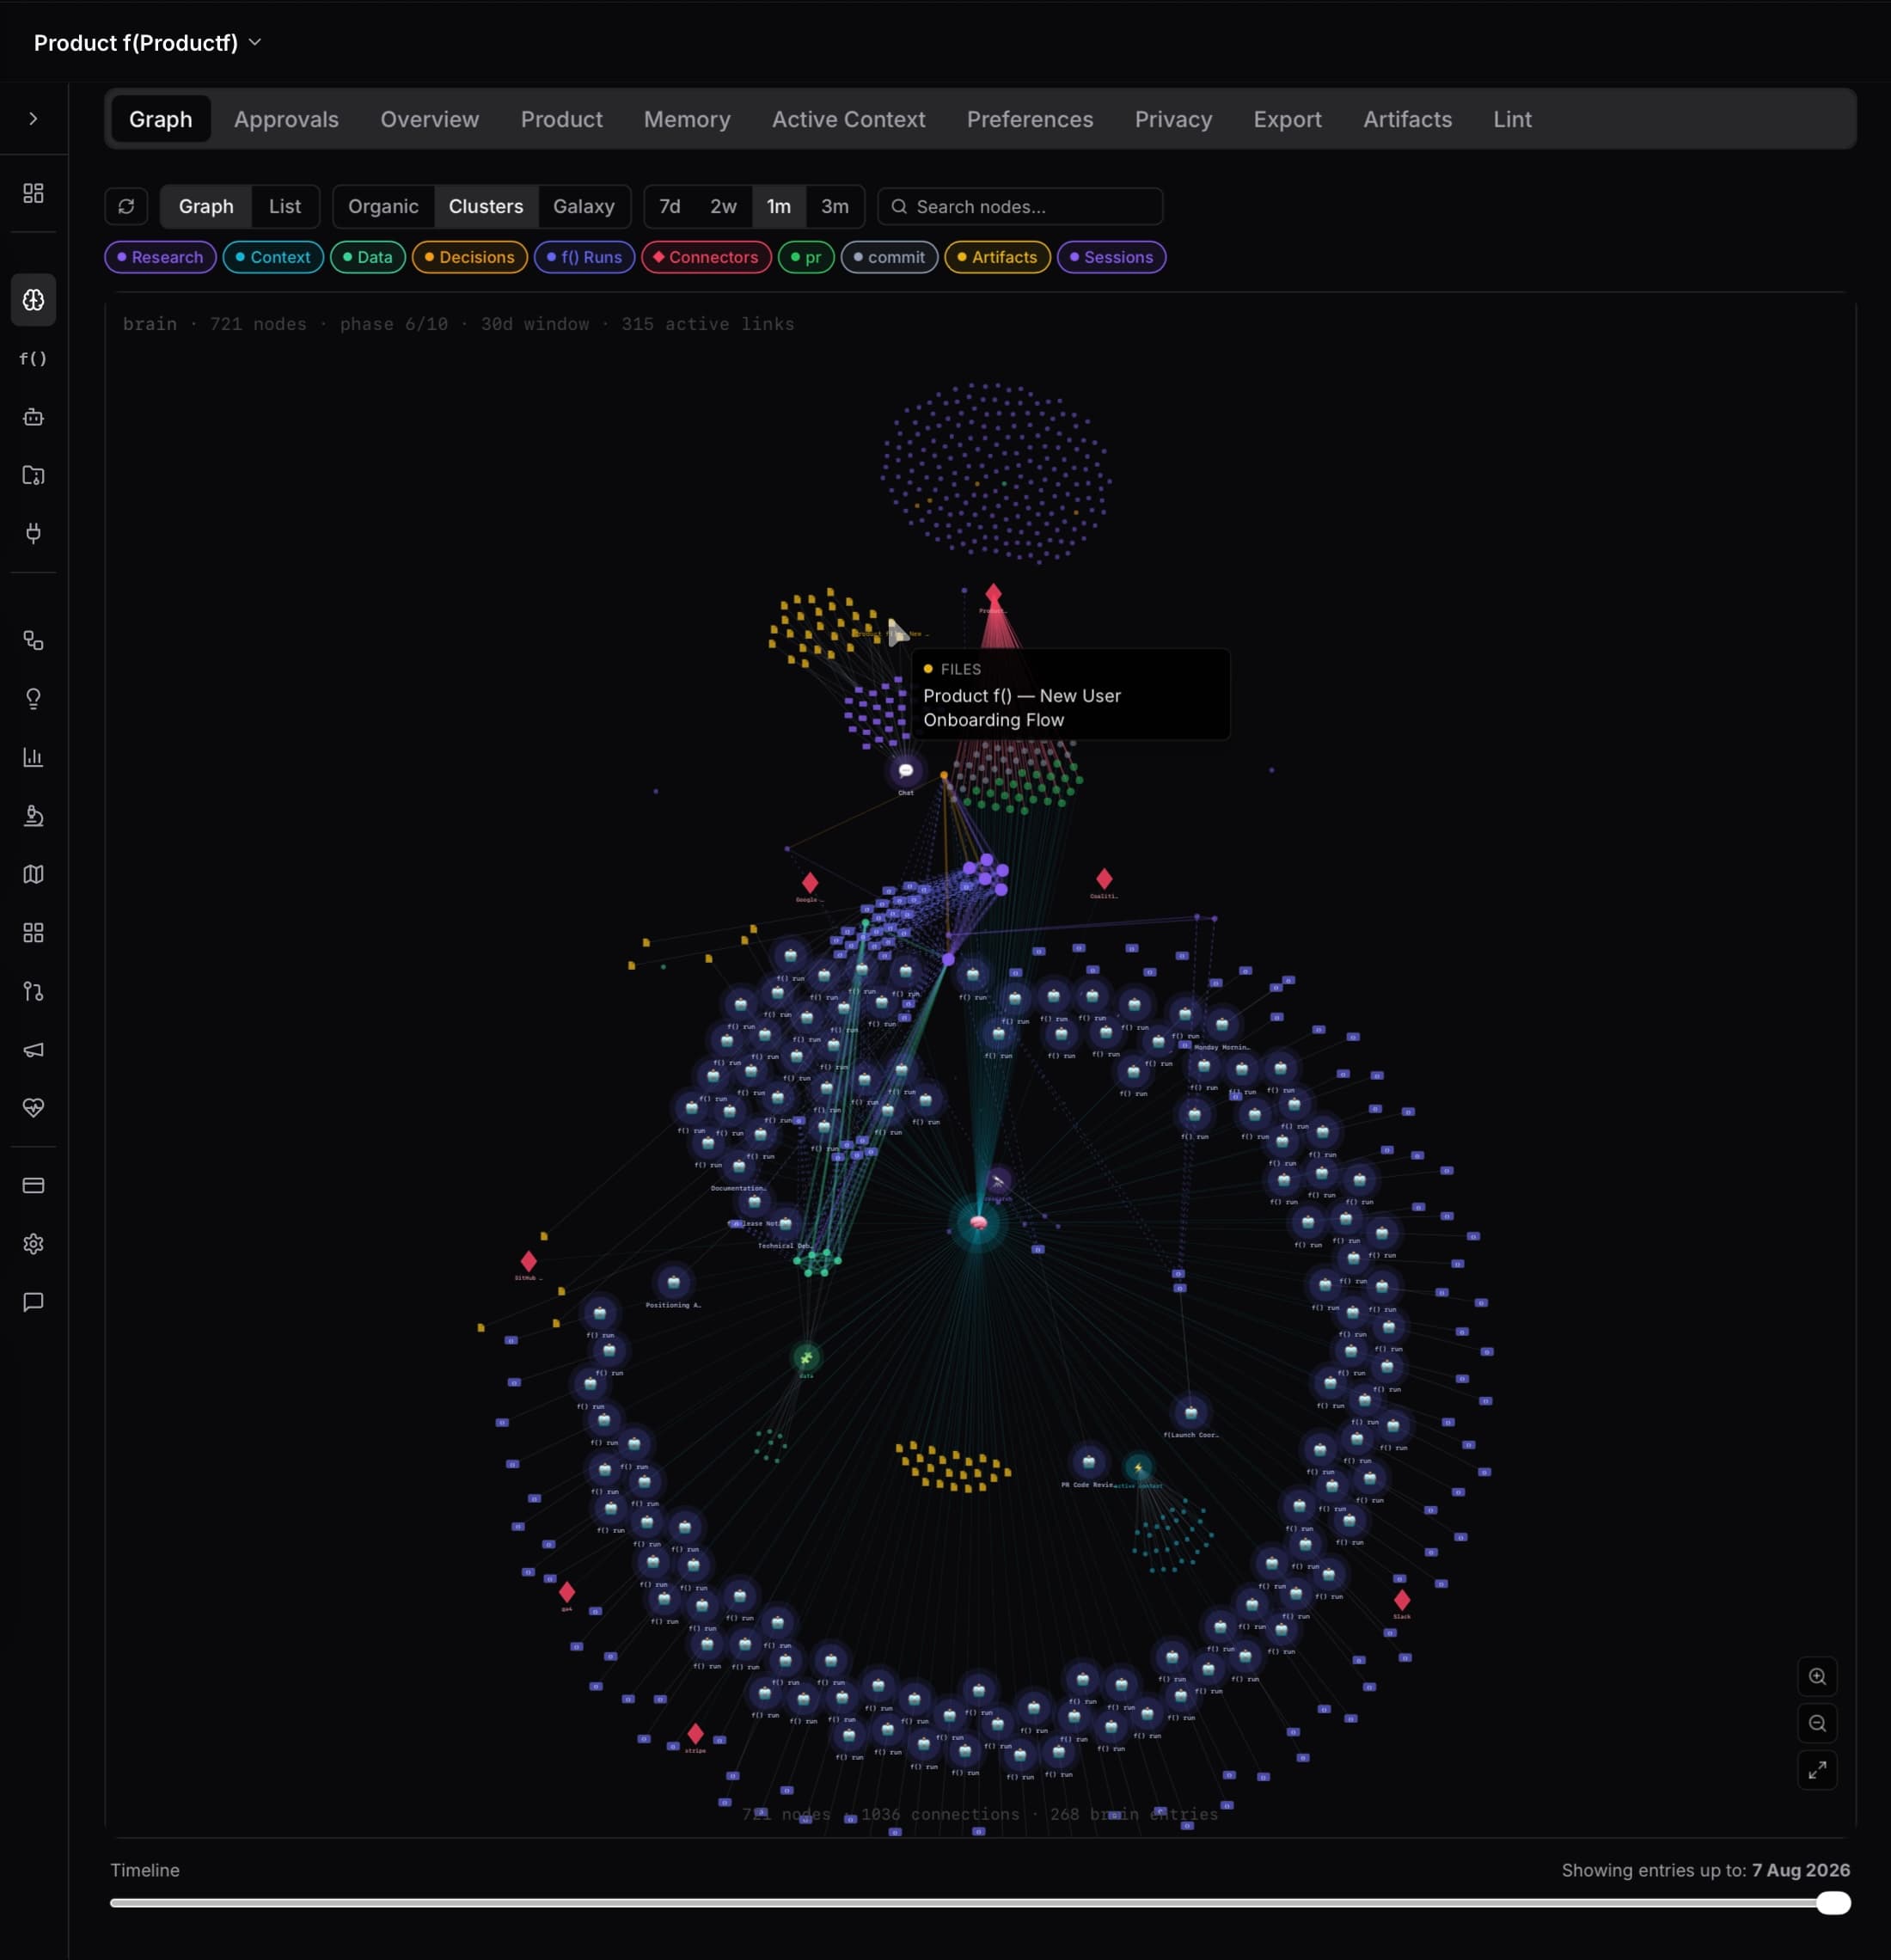Switch to the Overview tab
Viewport: 1891px width, 1960px height.
[429, 119]
